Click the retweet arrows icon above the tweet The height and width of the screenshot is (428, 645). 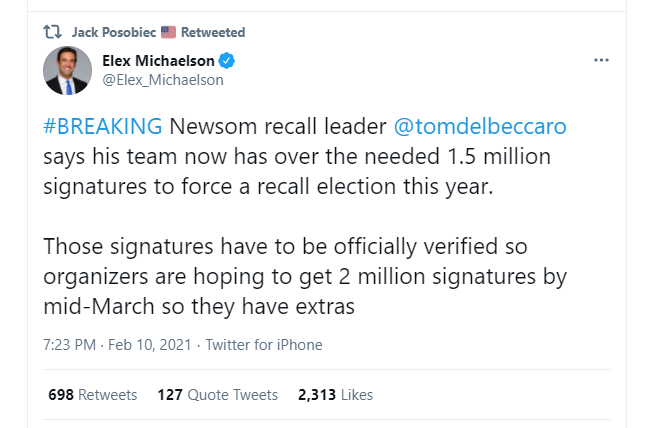pos(52,32)
